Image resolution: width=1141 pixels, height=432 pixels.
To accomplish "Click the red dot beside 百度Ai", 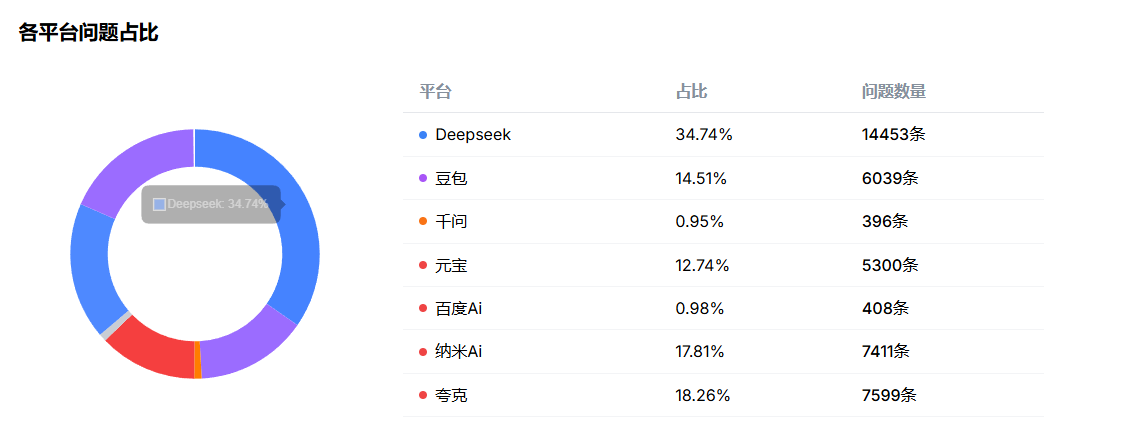I will [x=423, y=309].
